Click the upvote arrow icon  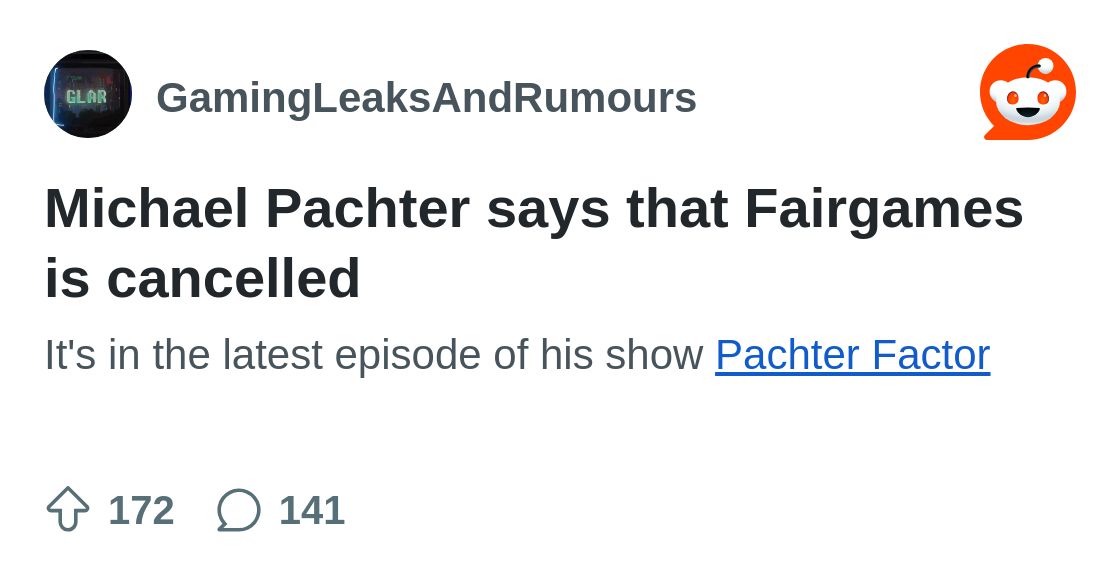(x=68, y=509)
